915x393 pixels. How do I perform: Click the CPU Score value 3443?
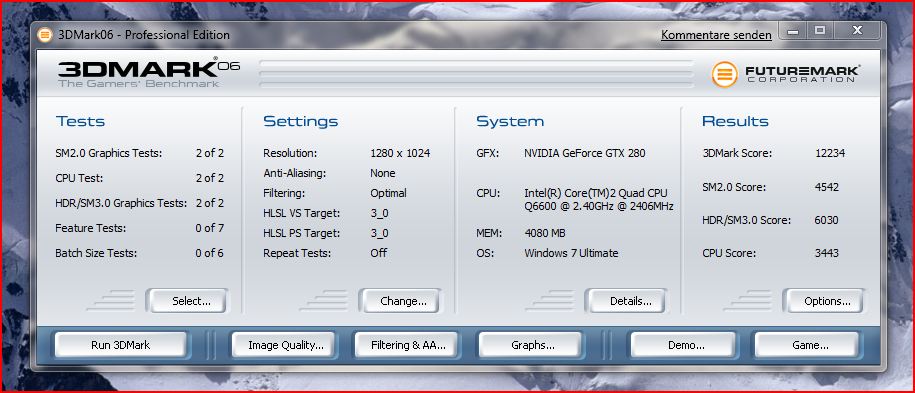[827, 253]
